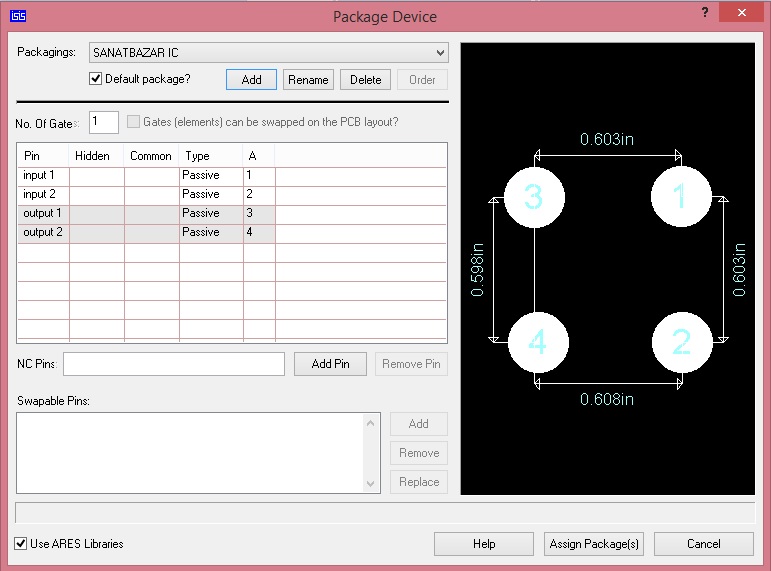Click the Add swapable pins button
Viewport: 771px width, 571px height.
419,424
